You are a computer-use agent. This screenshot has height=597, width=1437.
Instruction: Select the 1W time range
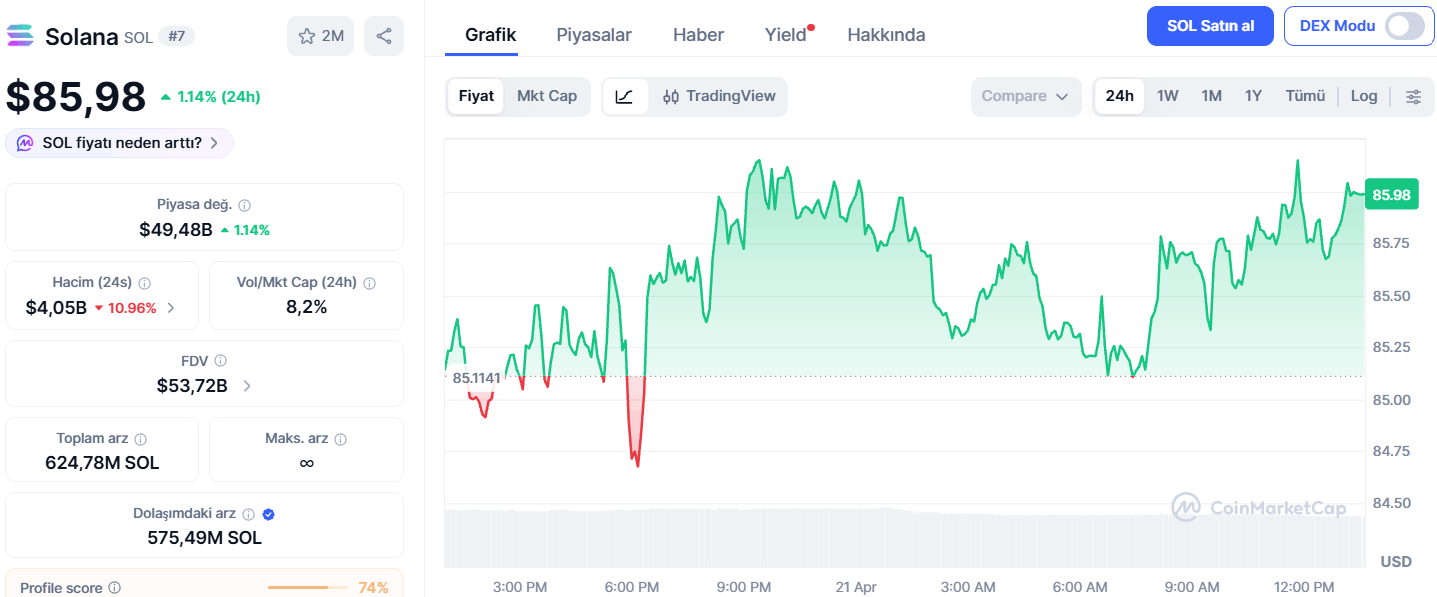point(1168,96)
